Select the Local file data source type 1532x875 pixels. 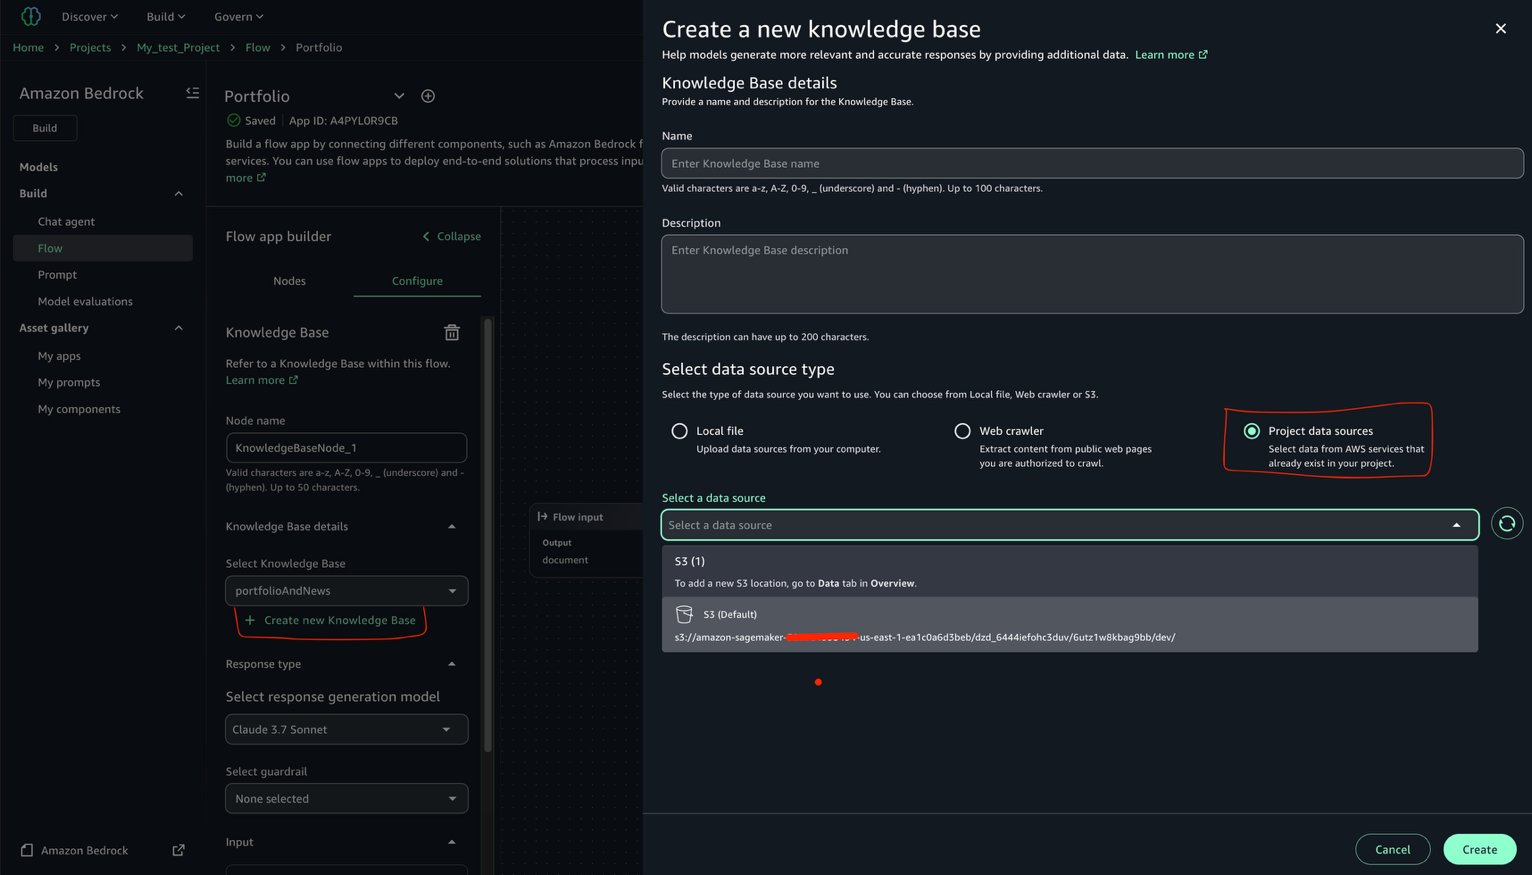(x=679, y=431)
